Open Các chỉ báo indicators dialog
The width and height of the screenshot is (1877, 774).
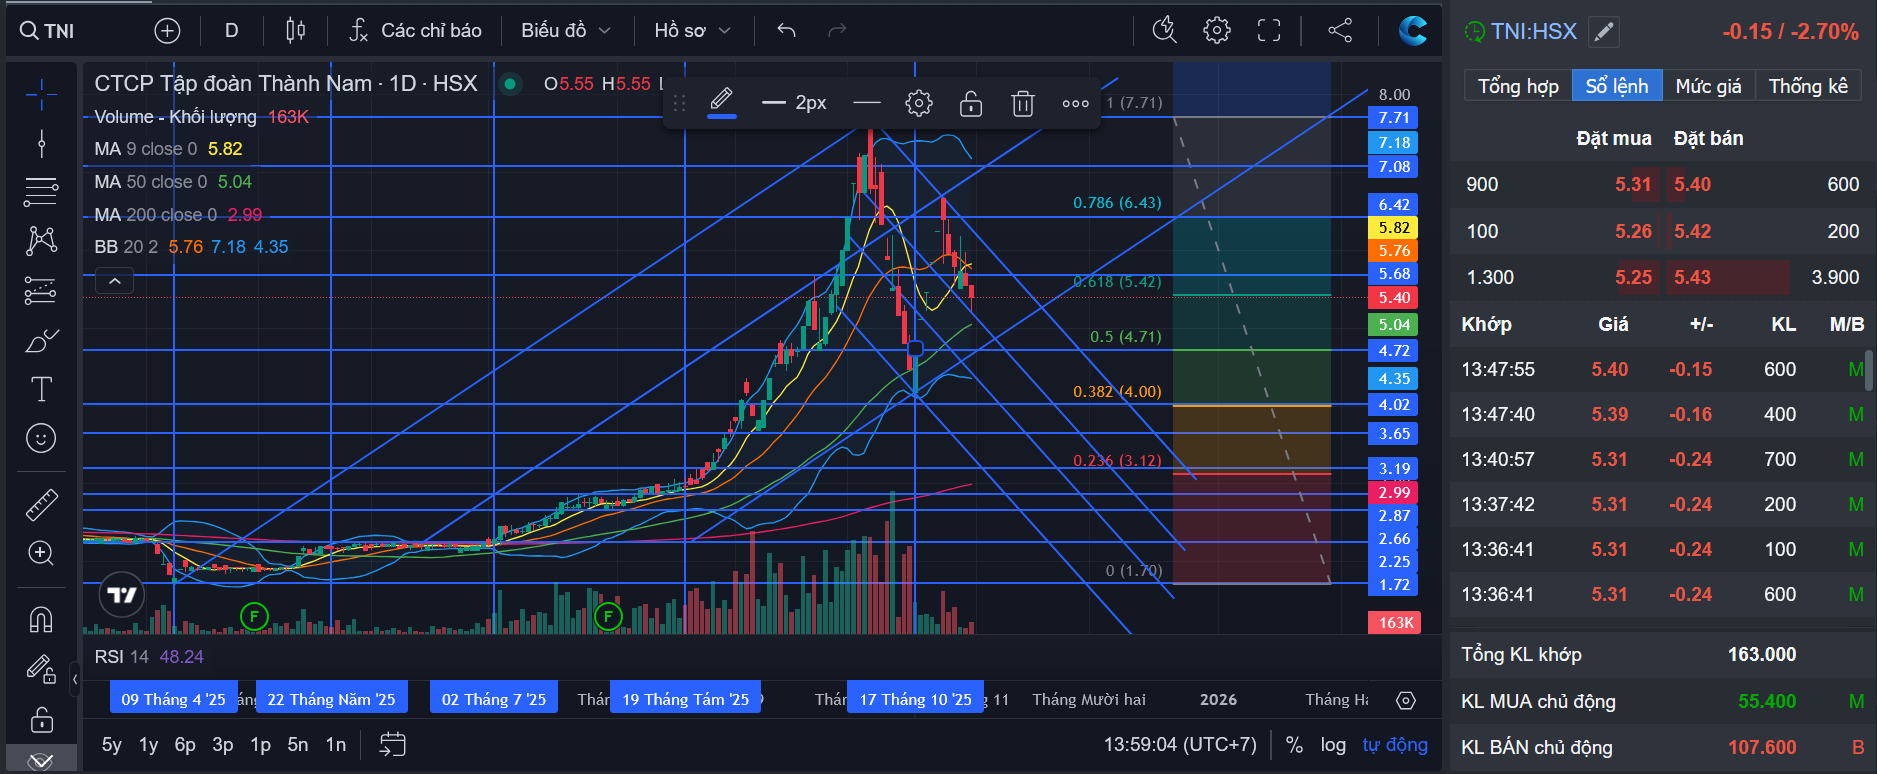click(x=415, y=31)
